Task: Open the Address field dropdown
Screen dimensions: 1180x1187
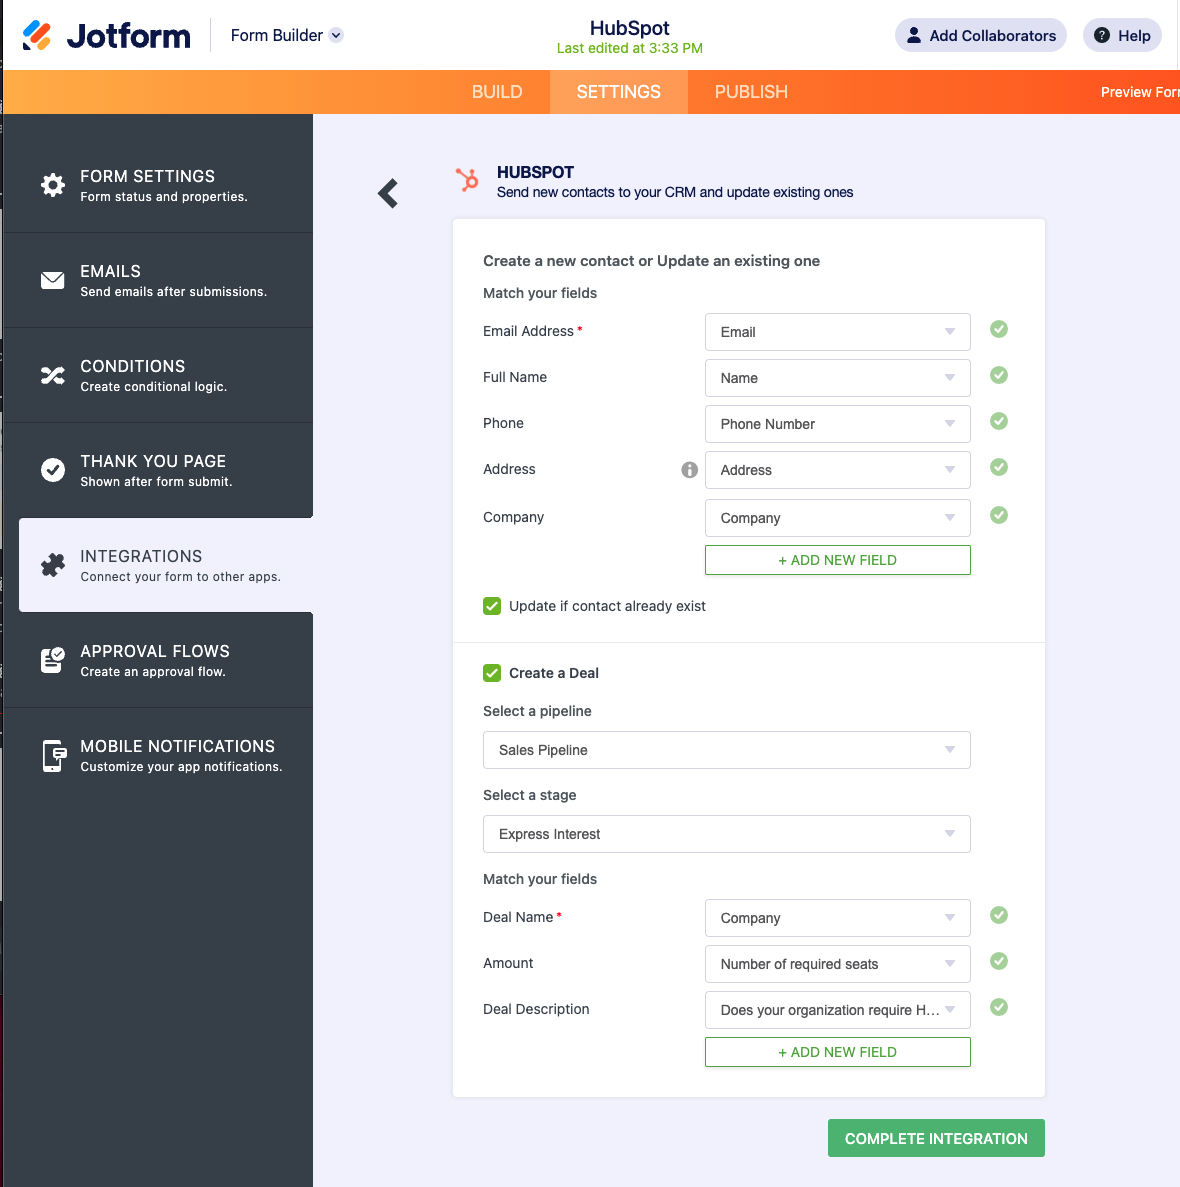Action: pyautogui.click(x=838, y=471)
